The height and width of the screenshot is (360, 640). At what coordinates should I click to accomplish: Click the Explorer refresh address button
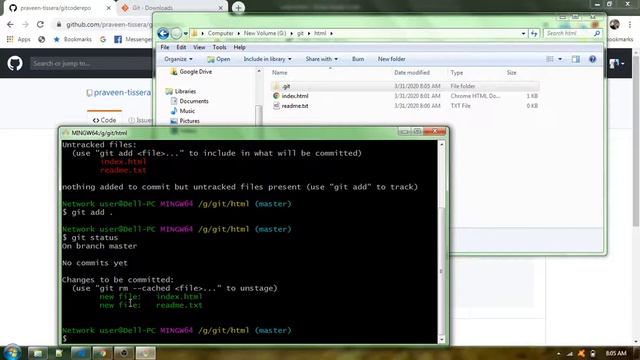pos(534,33)
